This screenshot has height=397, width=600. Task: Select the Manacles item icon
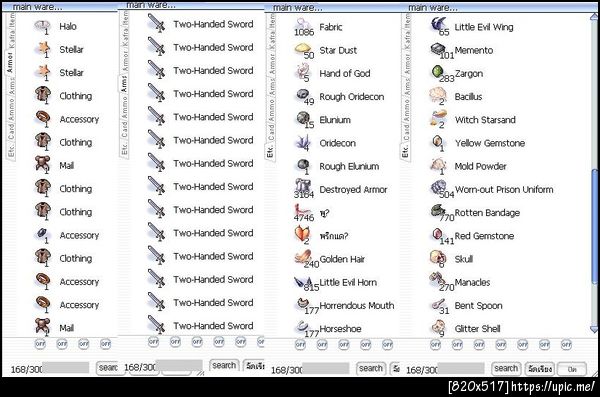(437, 280)
